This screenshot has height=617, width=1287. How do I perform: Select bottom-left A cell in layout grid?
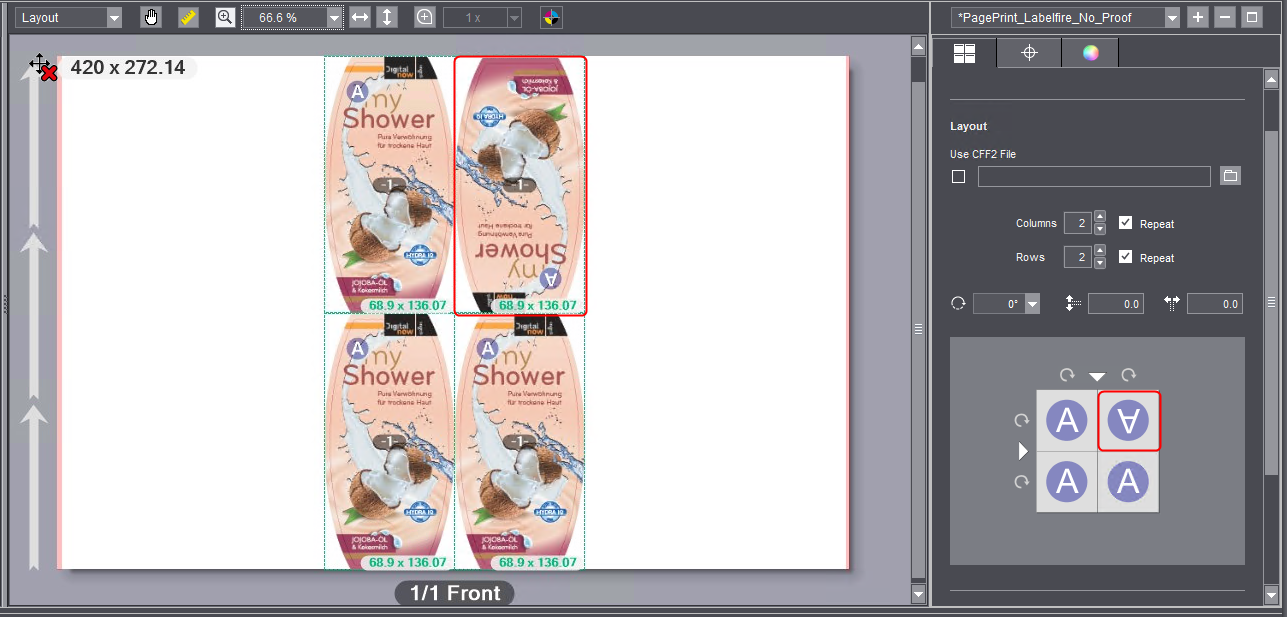tap(1067, 482)
